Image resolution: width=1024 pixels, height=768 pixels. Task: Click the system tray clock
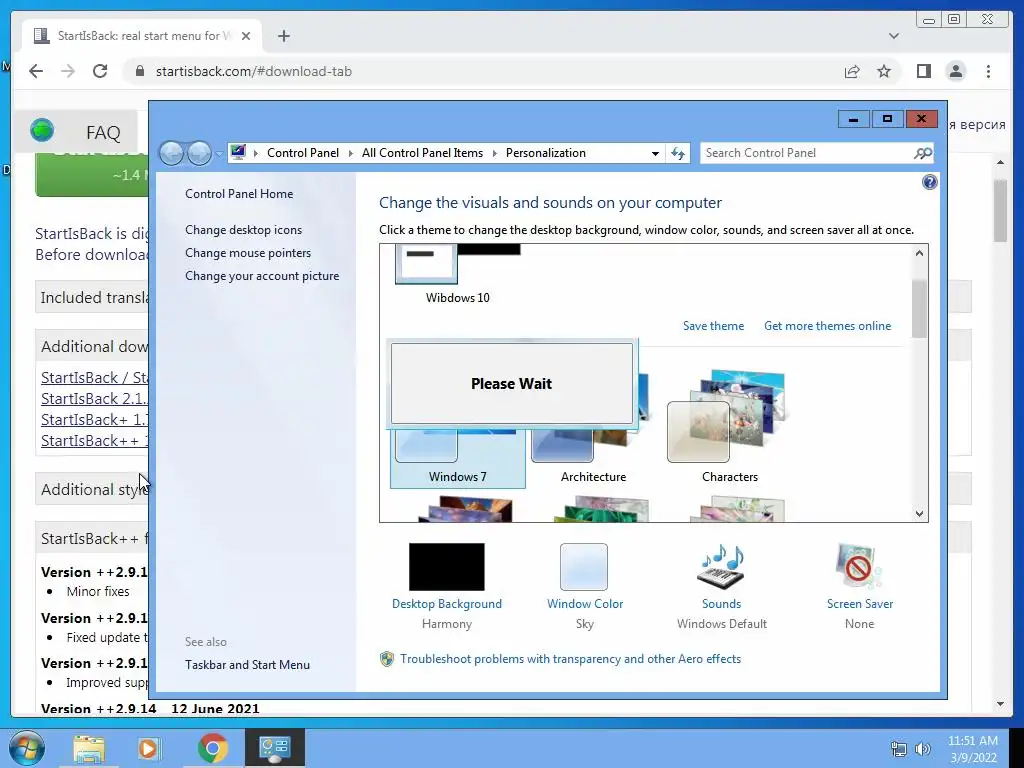pos(973,749)
